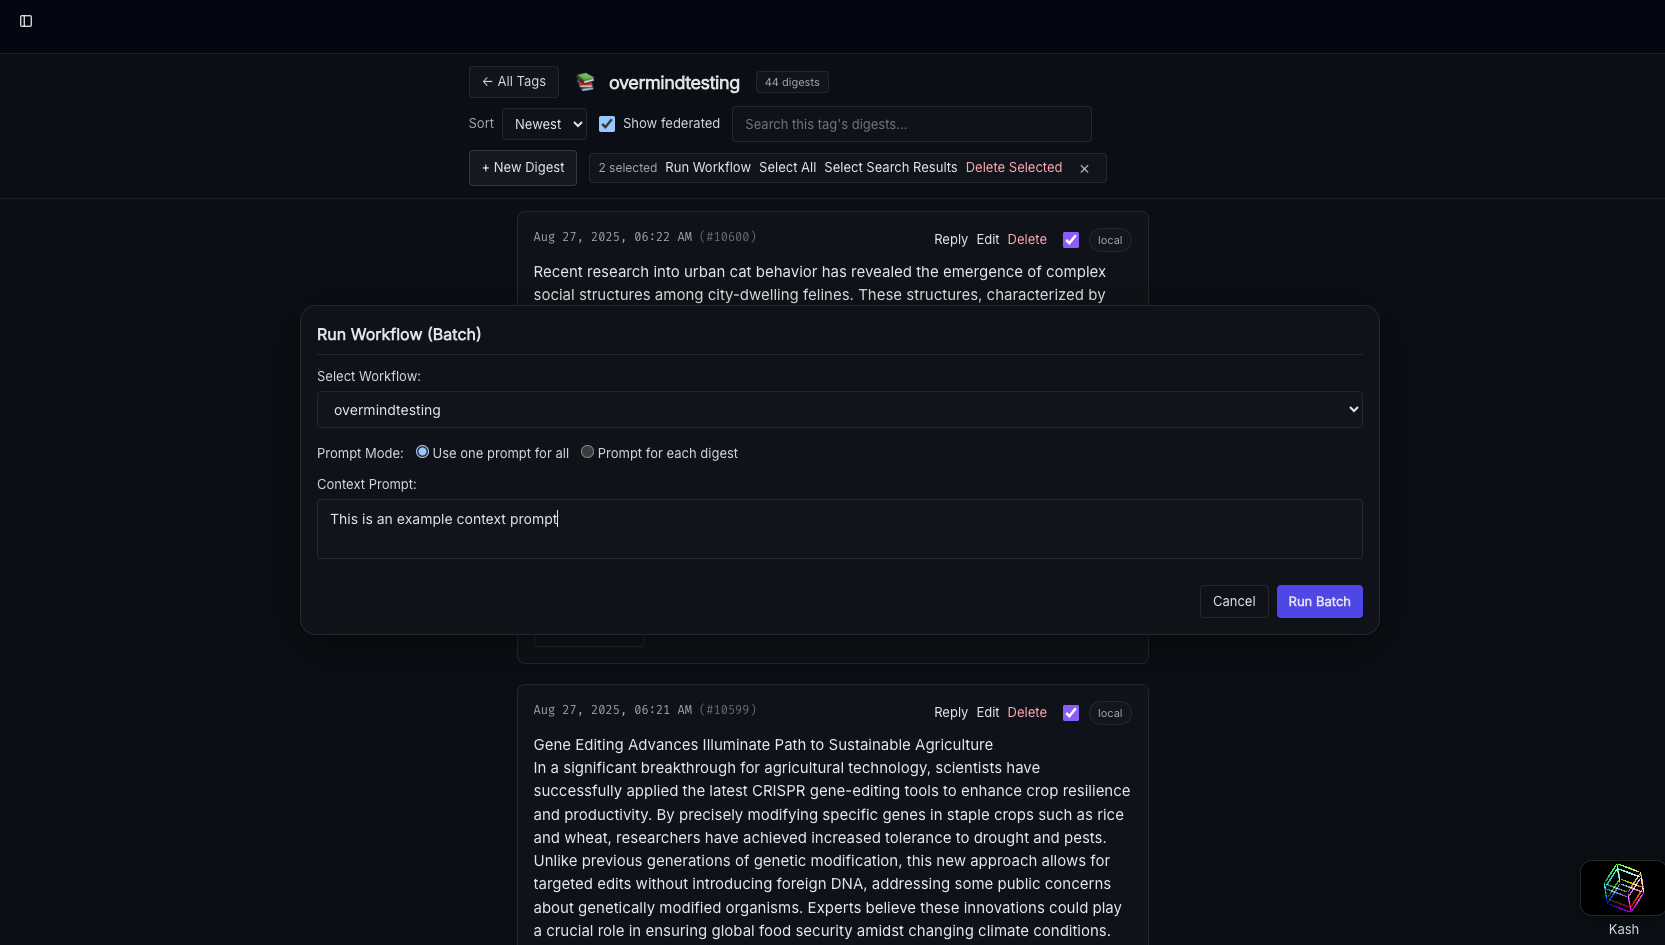Toggle the sidebar panel icon
Image resolution: width=1665 pixels, height=945 pixels.
(x=26, y=21)
